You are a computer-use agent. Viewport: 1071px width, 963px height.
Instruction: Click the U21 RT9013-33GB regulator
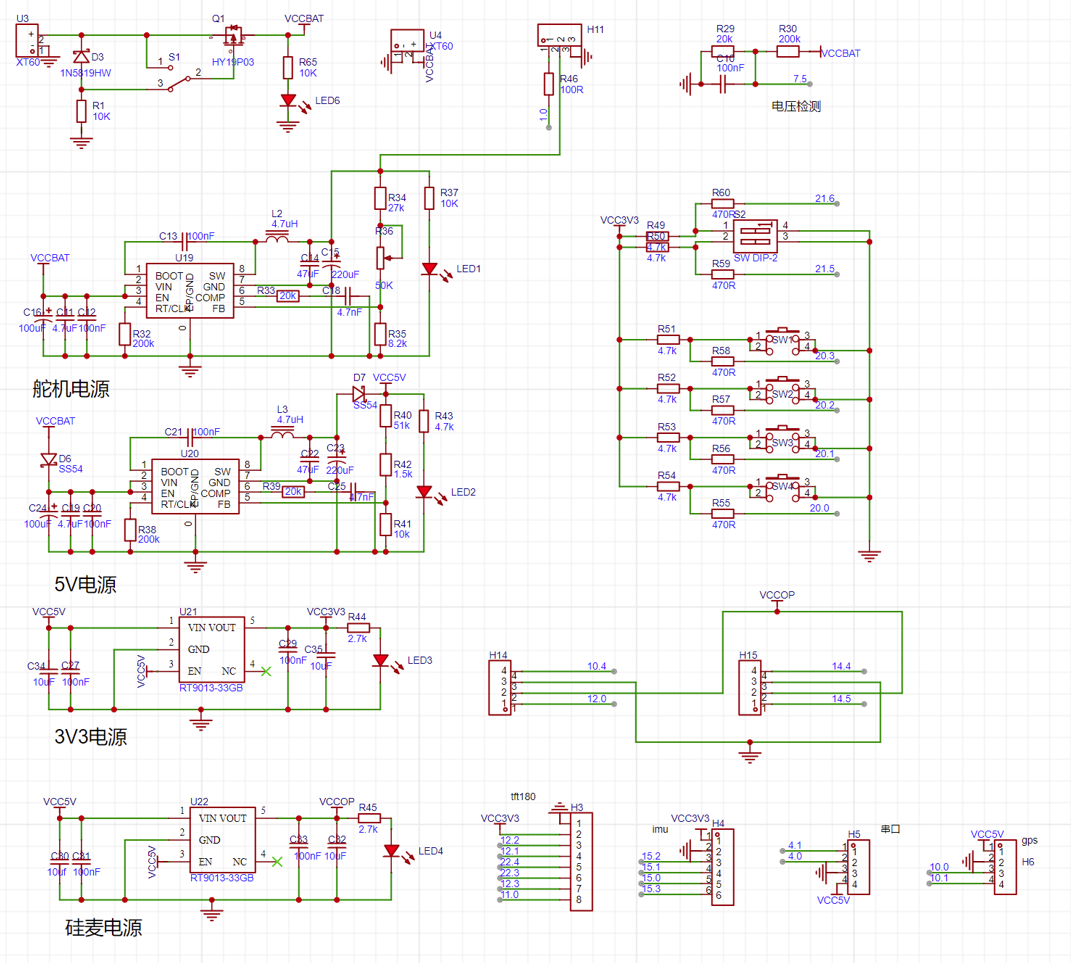pyautogui.click(x=211, y=649)
